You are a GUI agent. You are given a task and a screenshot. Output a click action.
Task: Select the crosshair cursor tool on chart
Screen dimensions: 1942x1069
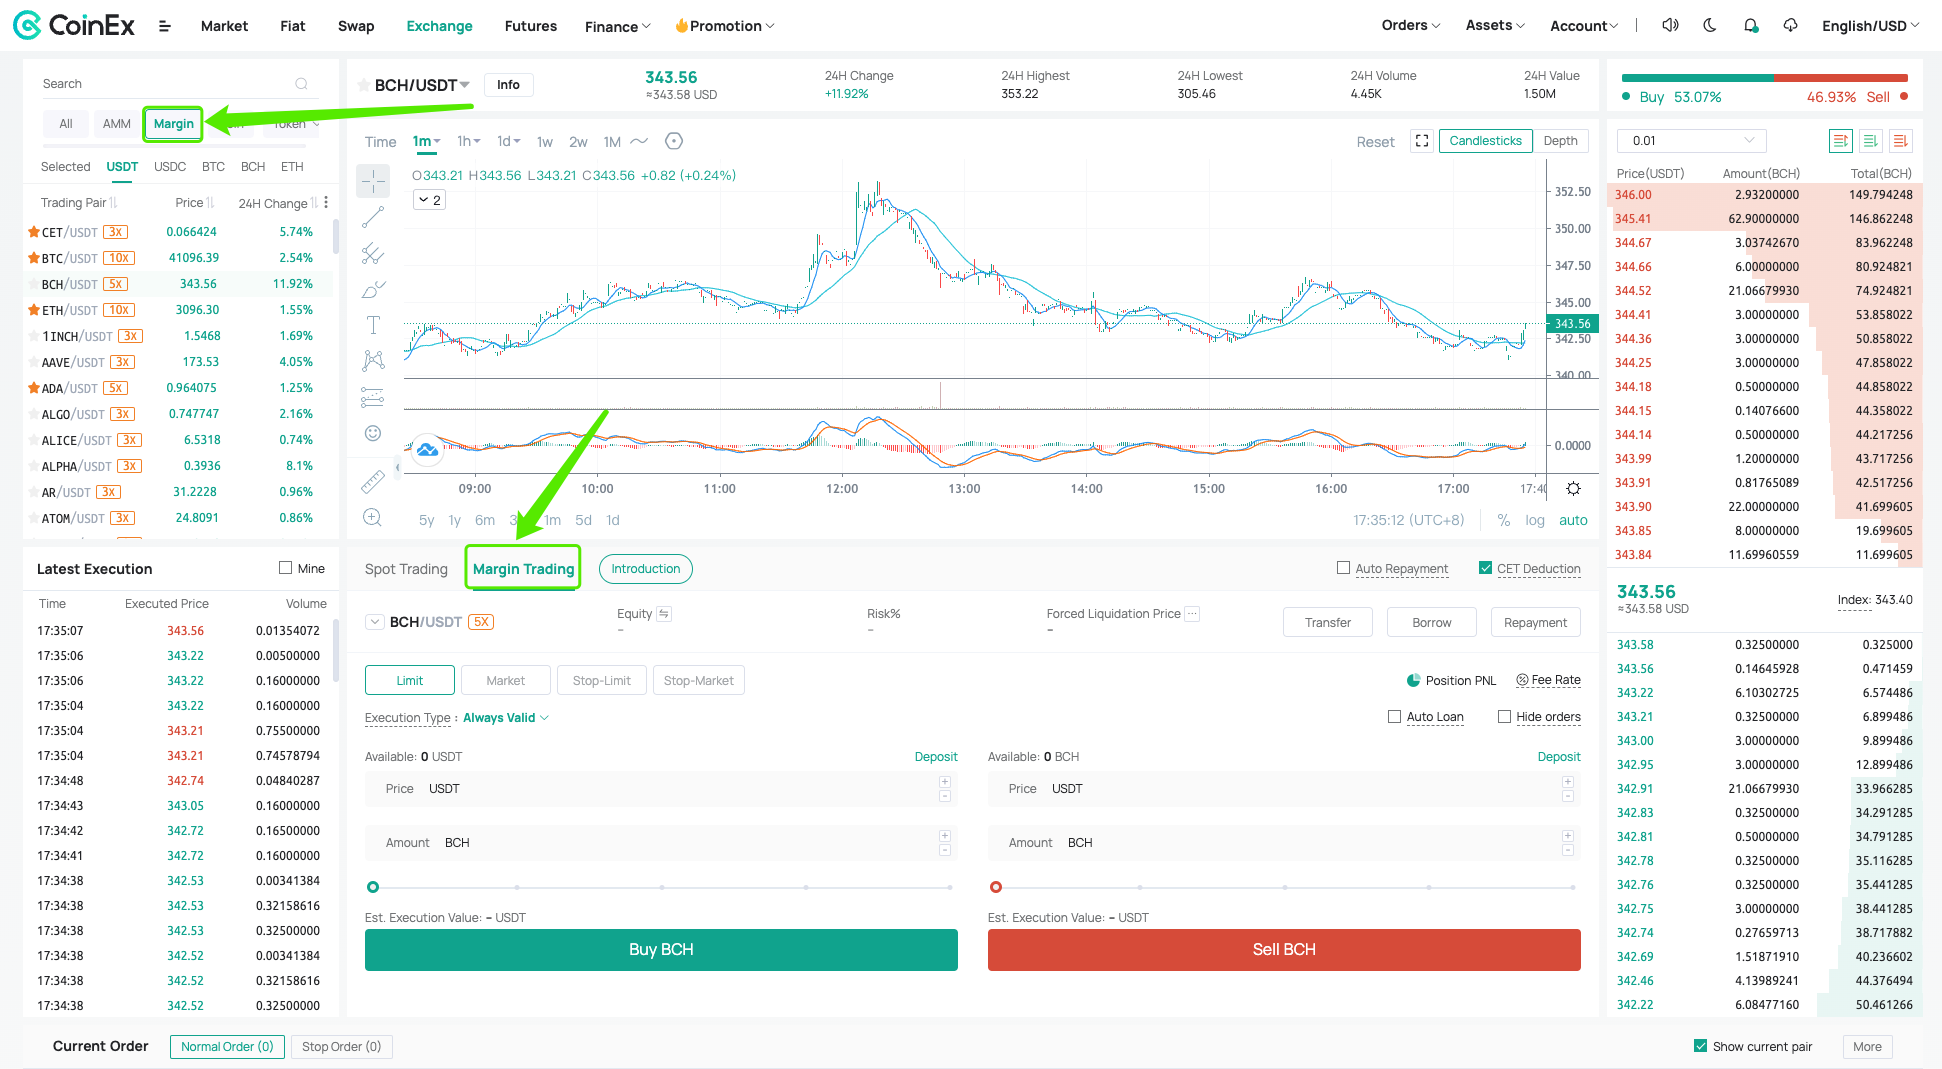coord(373,181)
